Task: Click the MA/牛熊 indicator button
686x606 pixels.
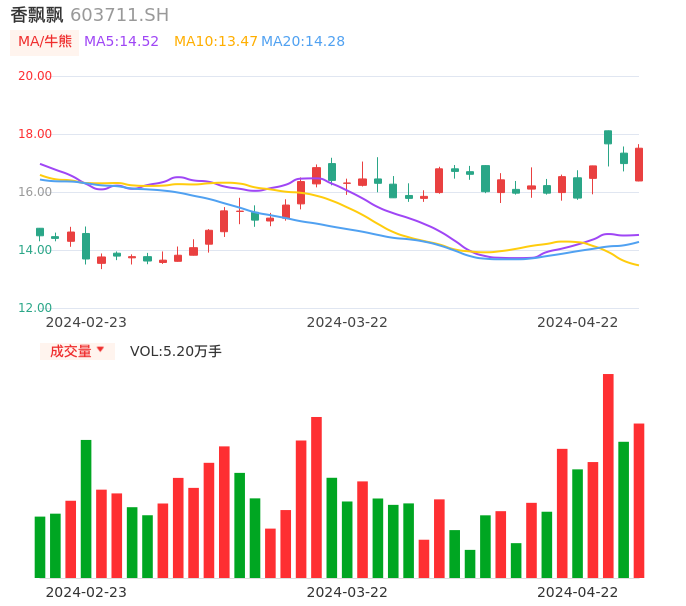Action: click(45, 42)
